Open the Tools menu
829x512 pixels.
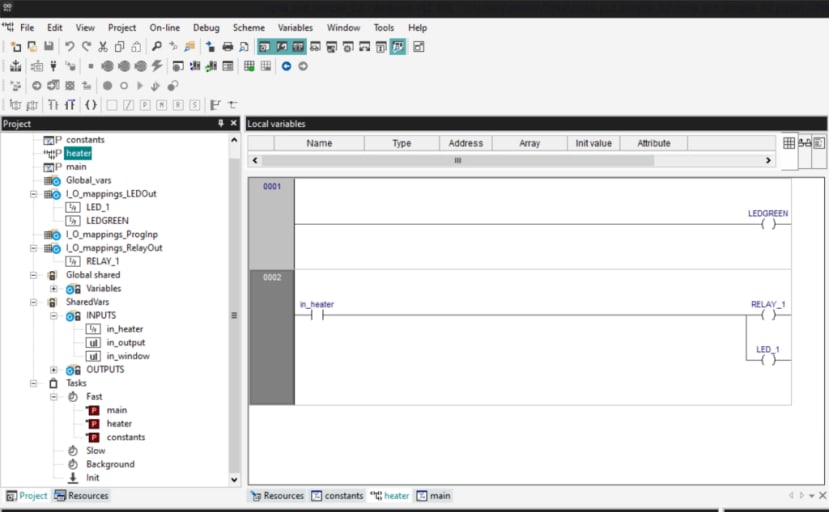coord(384,28)
